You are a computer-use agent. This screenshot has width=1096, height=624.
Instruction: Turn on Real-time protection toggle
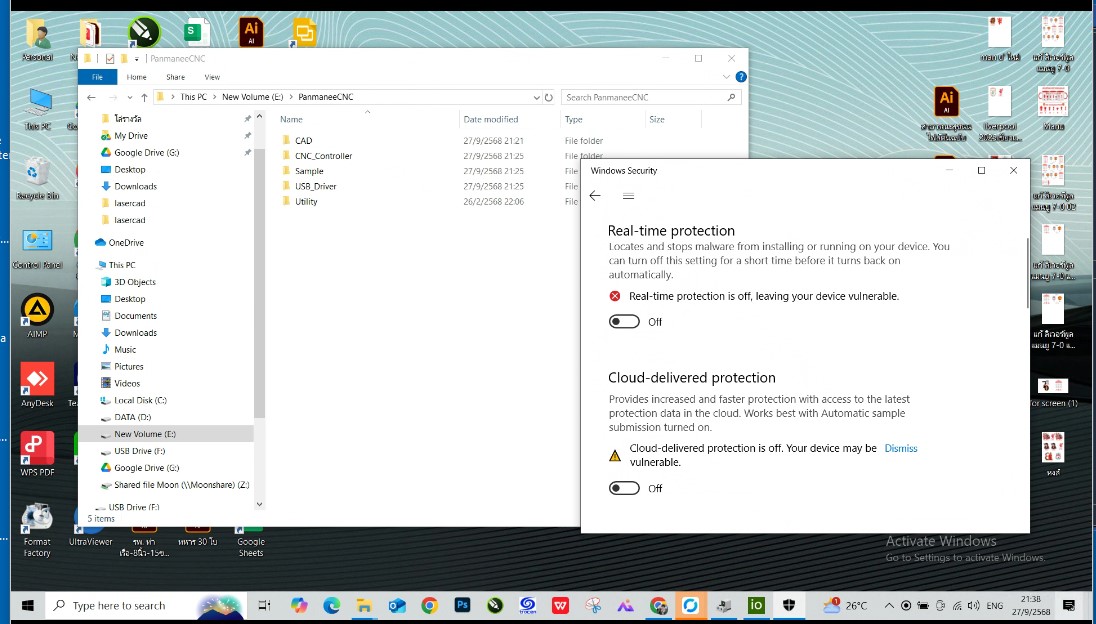(624, 322)
